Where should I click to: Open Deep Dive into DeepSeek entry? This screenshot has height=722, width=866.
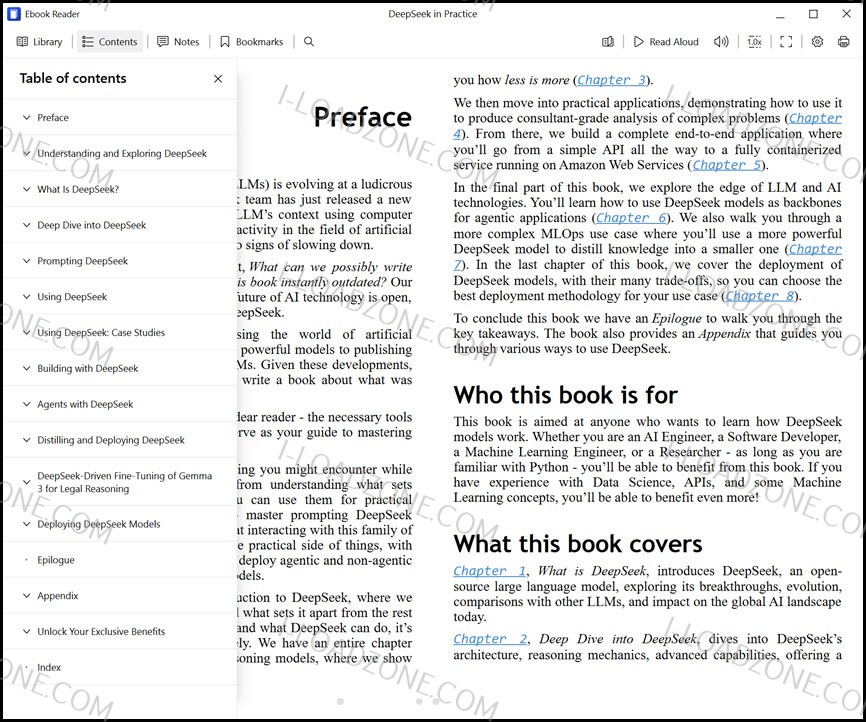click(92, 225)
